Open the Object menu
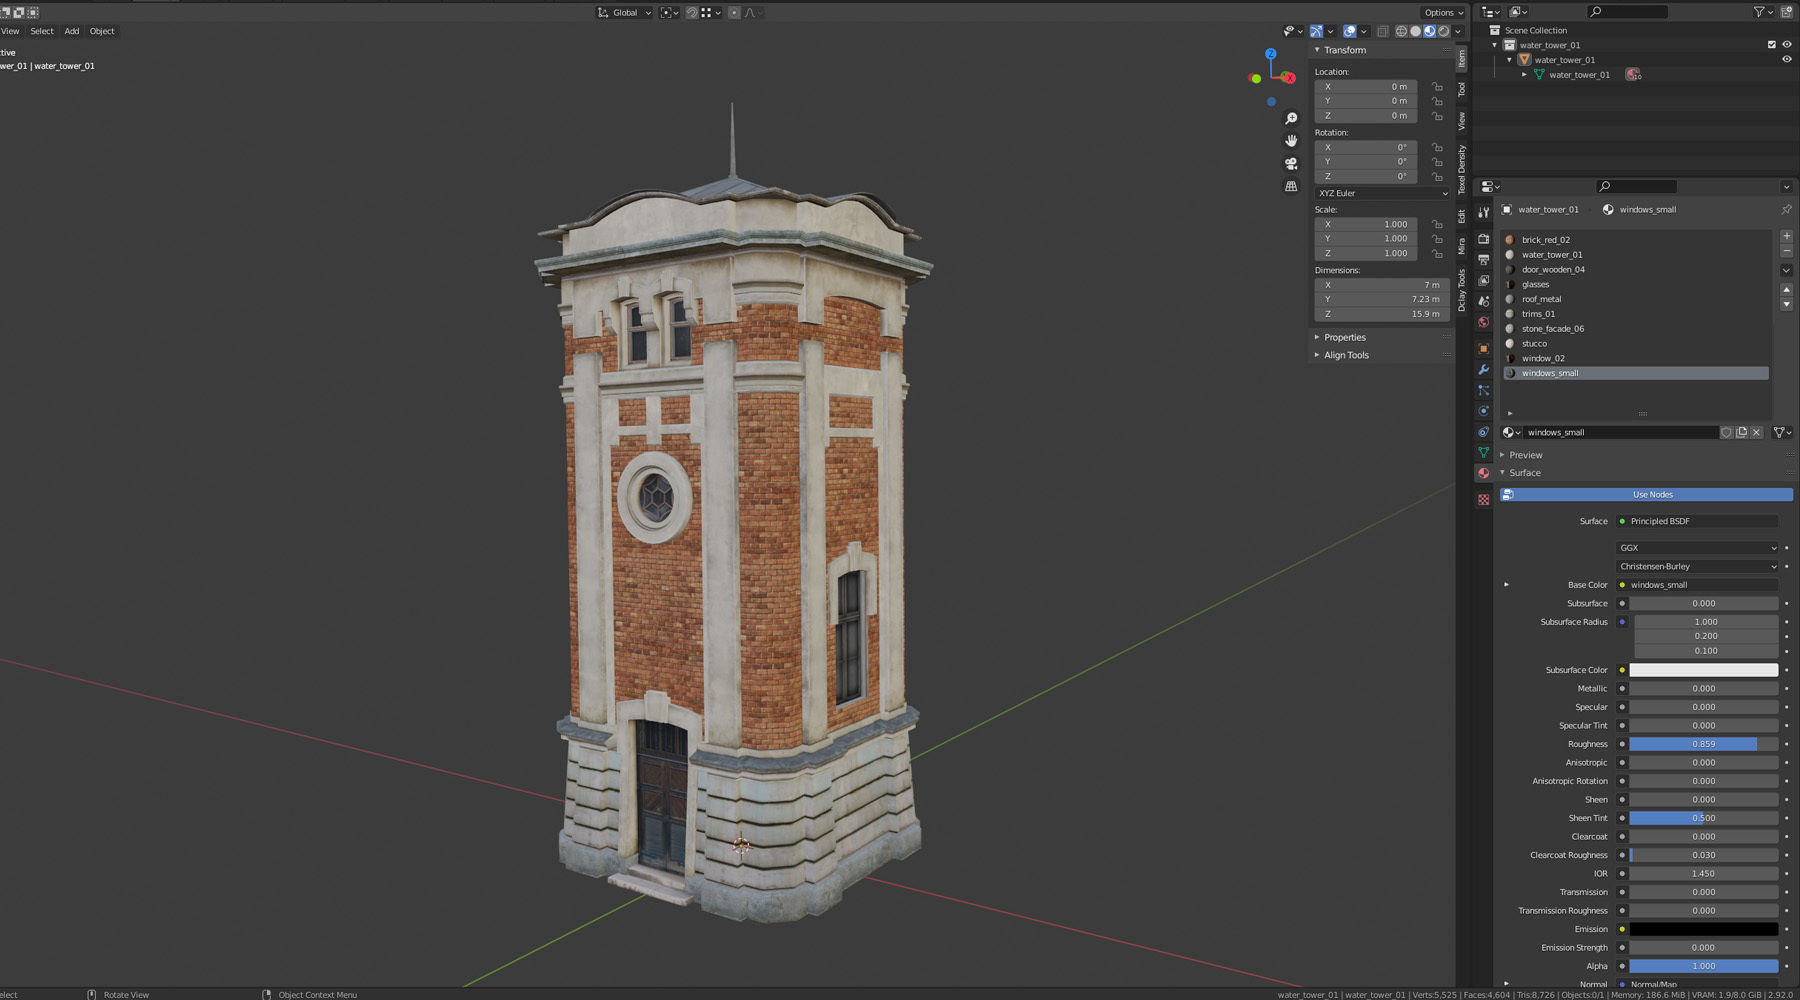 (102, 31)
